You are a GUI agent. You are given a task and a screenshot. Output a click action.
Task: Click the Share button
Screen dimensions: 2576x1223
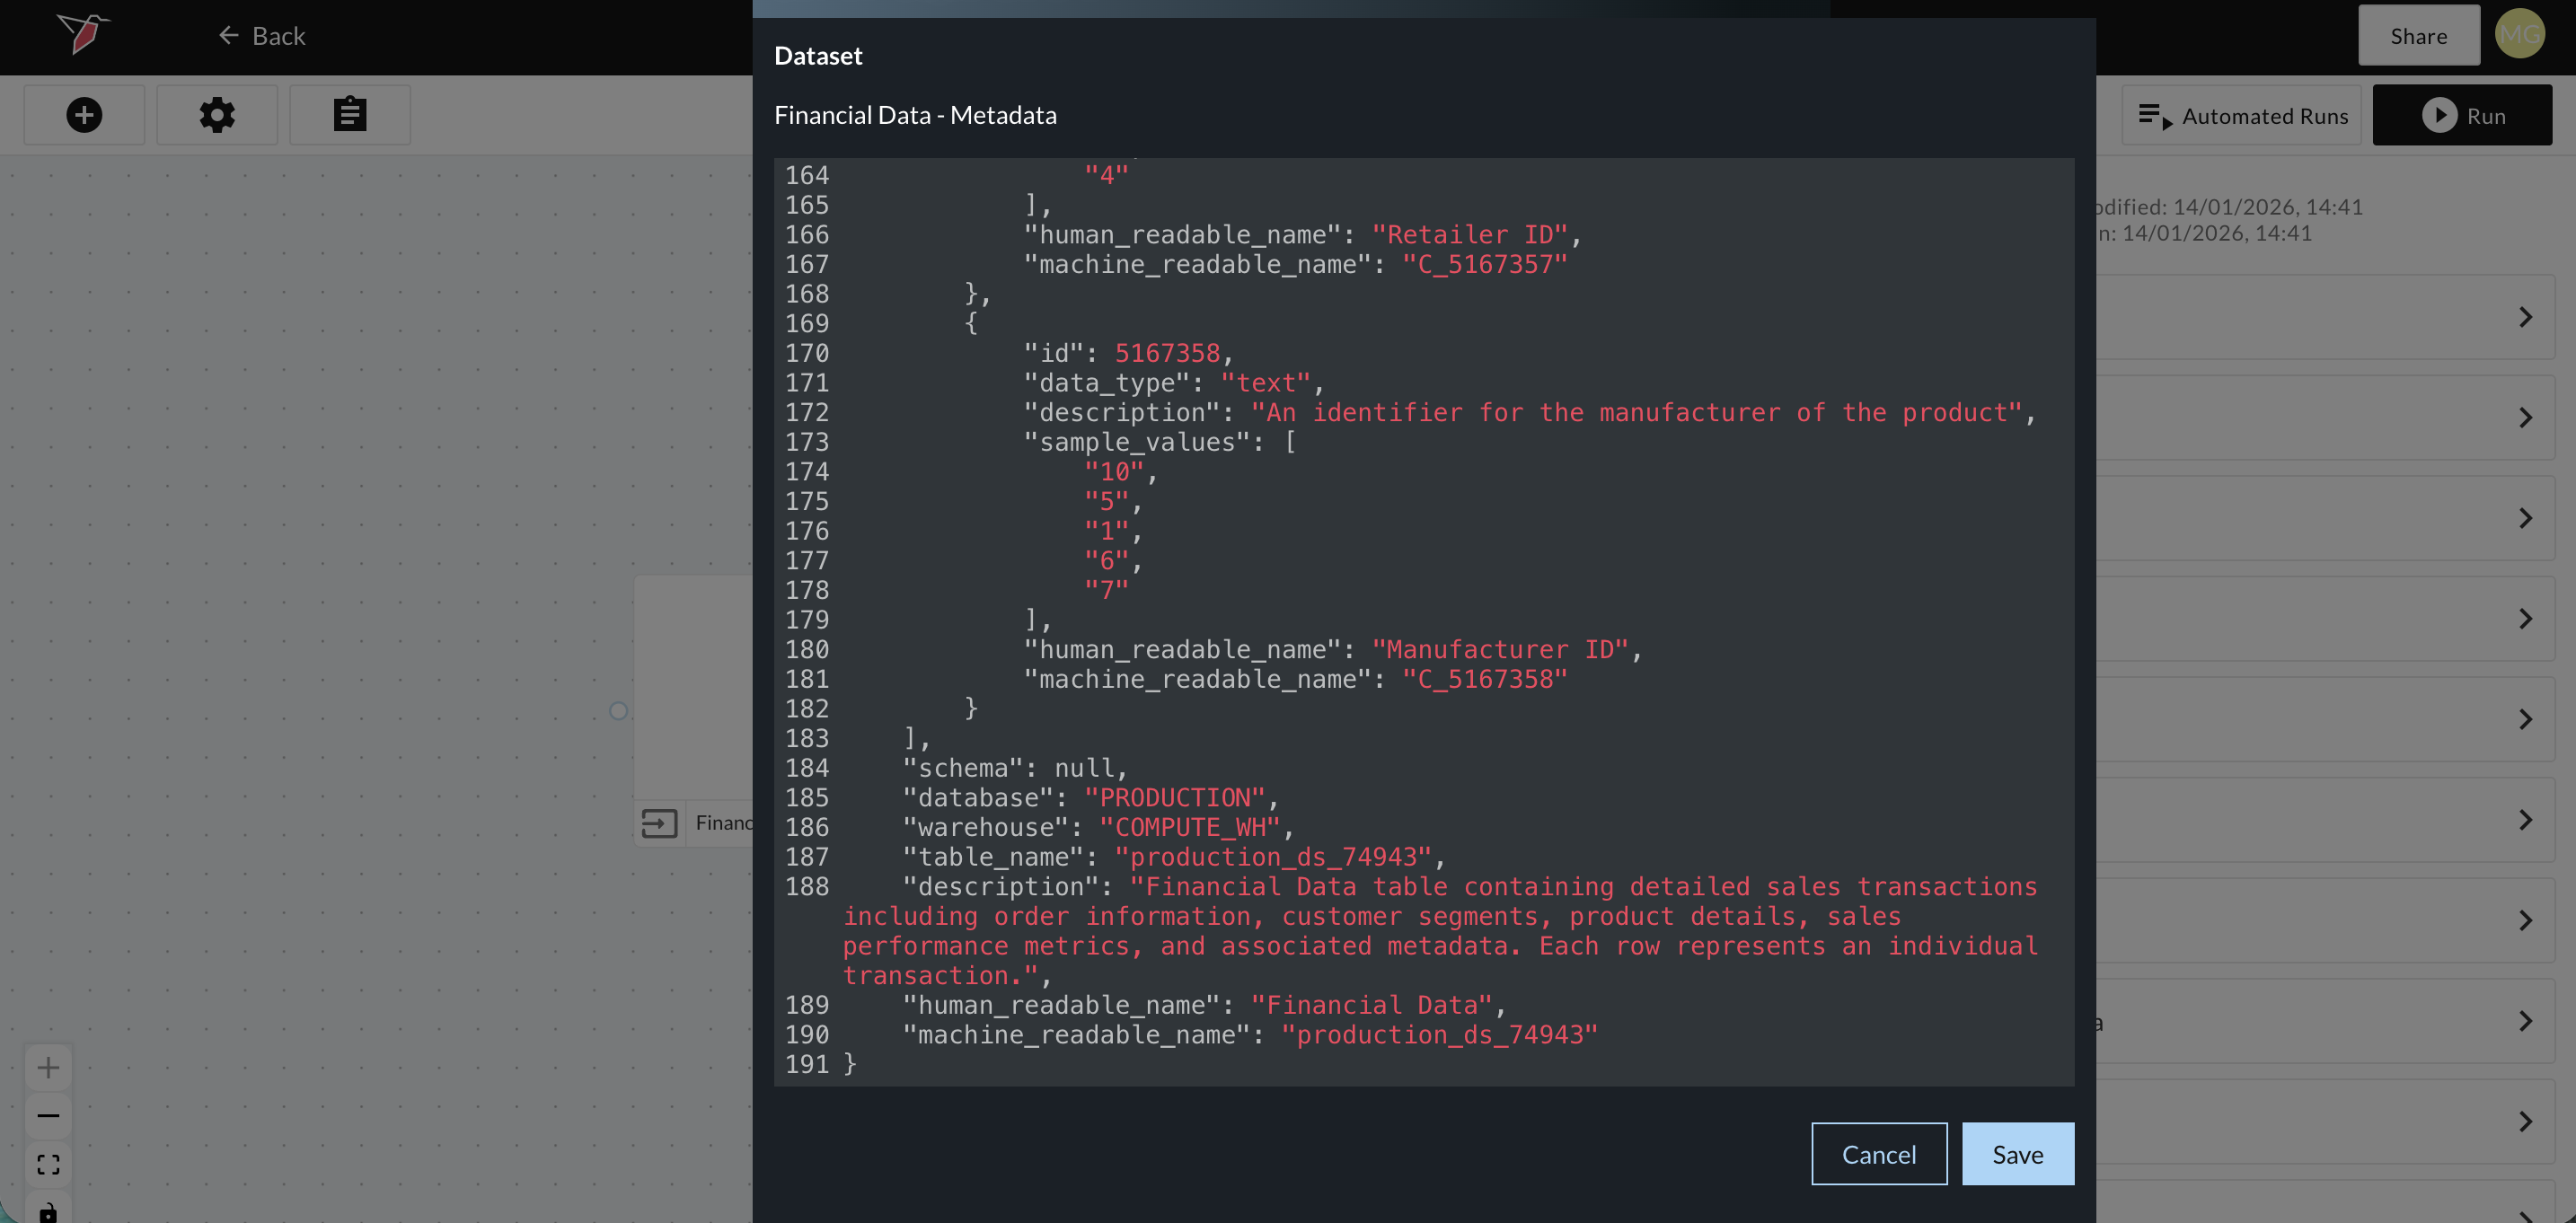(2418, 36)
